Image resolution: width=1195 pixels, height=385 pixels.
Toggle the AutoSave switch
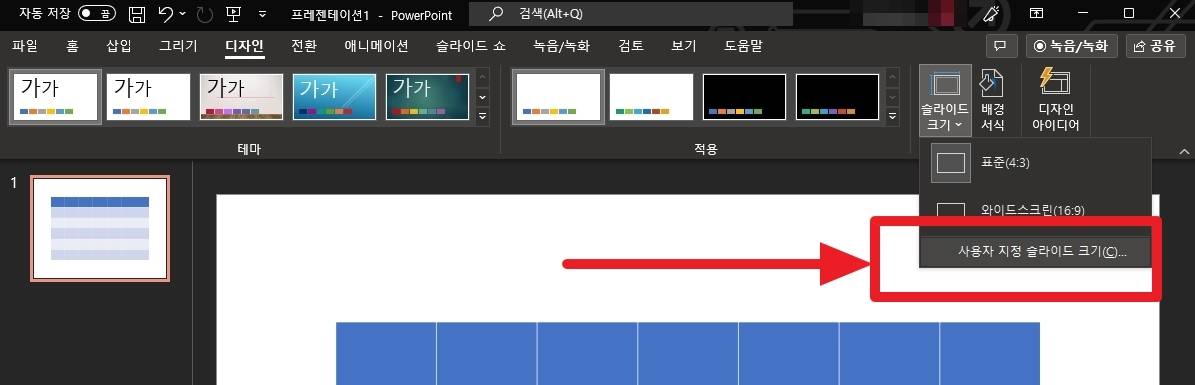click(x=97, y=13)
